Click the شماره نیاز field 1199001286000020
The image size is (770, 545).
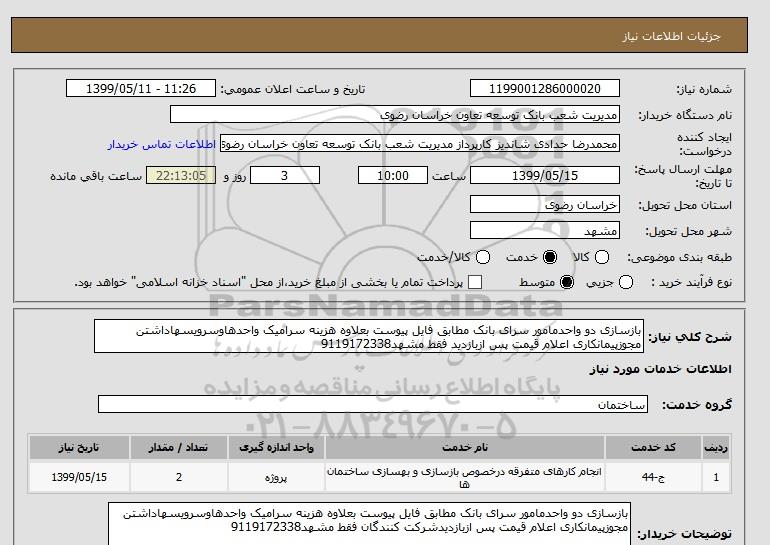(x=545, y=89)
